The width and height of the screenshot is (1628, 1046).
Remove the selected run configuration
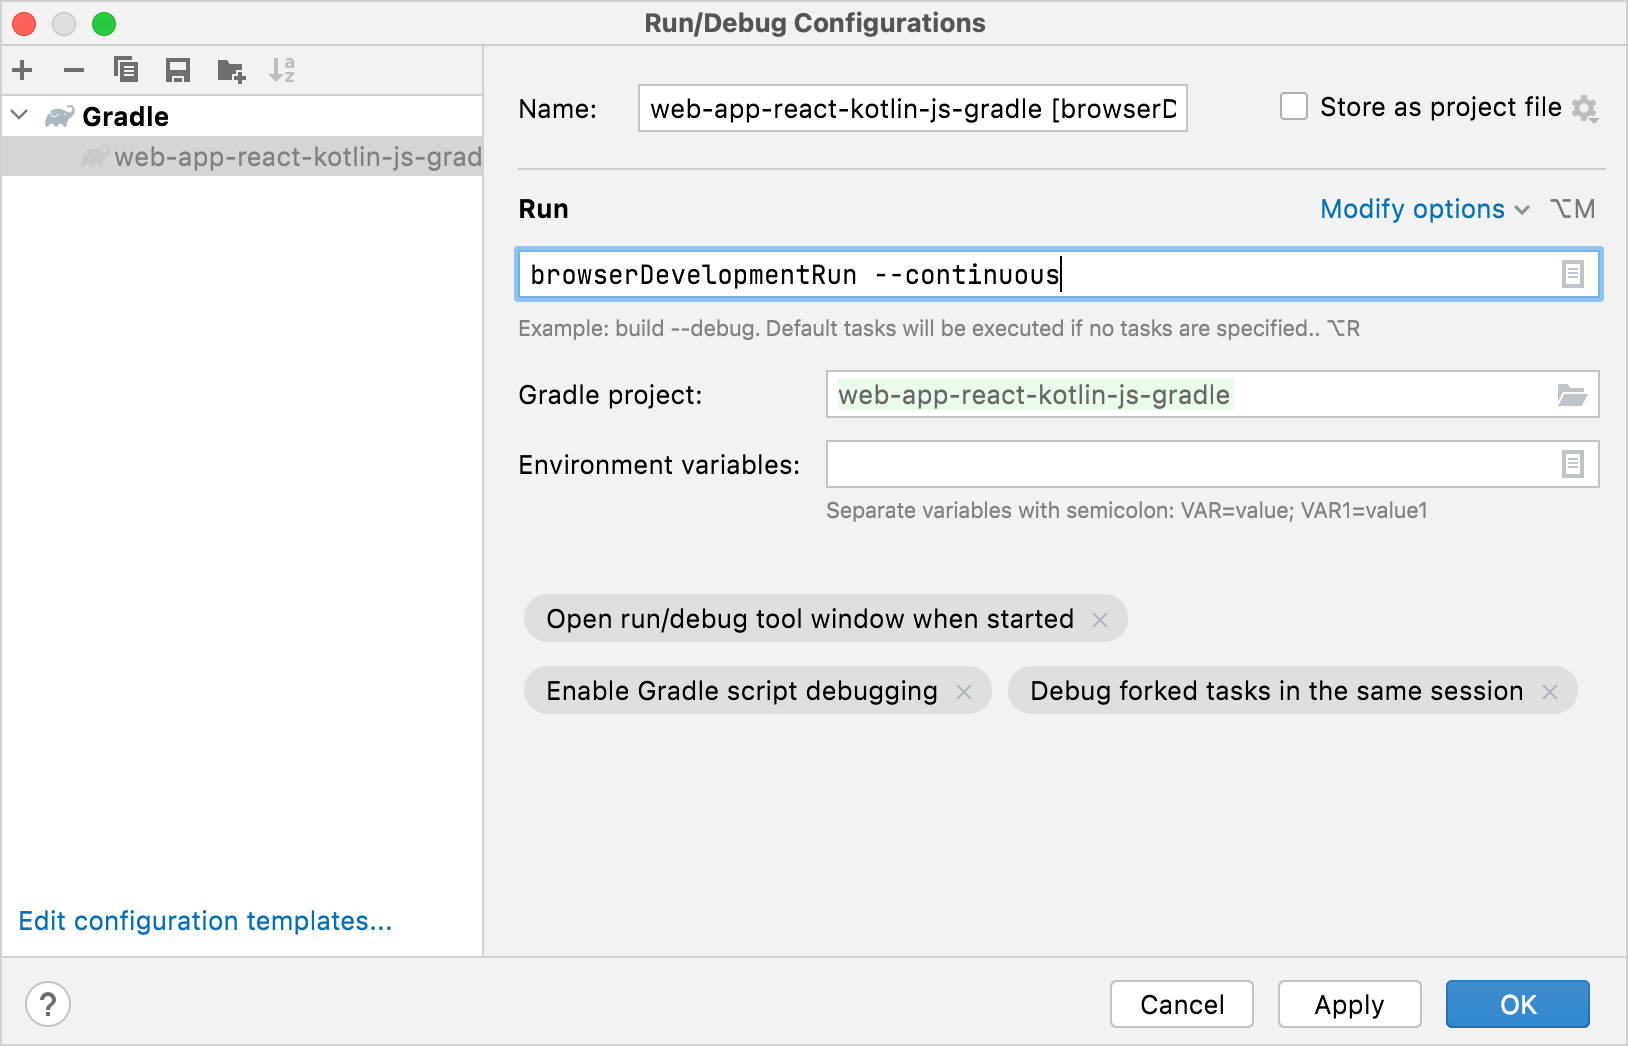[73, 70]
